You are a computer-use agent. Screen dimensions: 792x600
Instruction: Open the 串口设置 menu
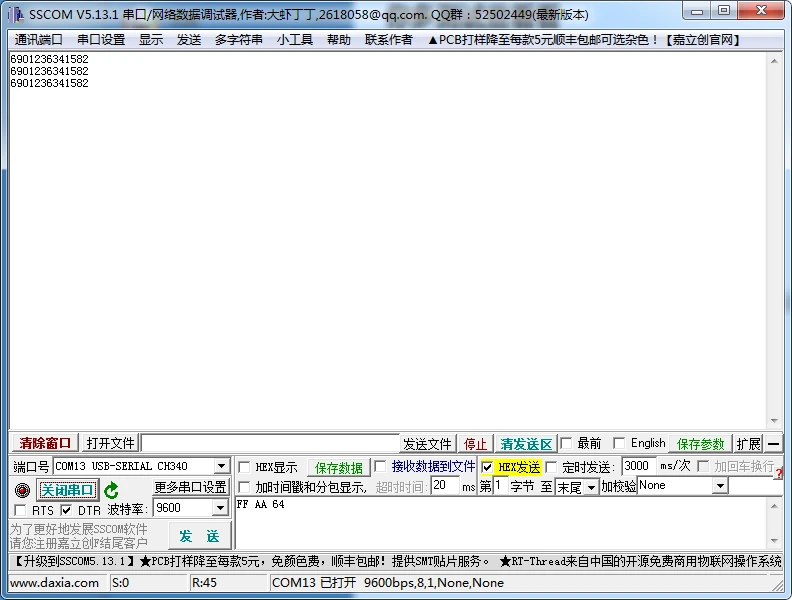[101, 40]
